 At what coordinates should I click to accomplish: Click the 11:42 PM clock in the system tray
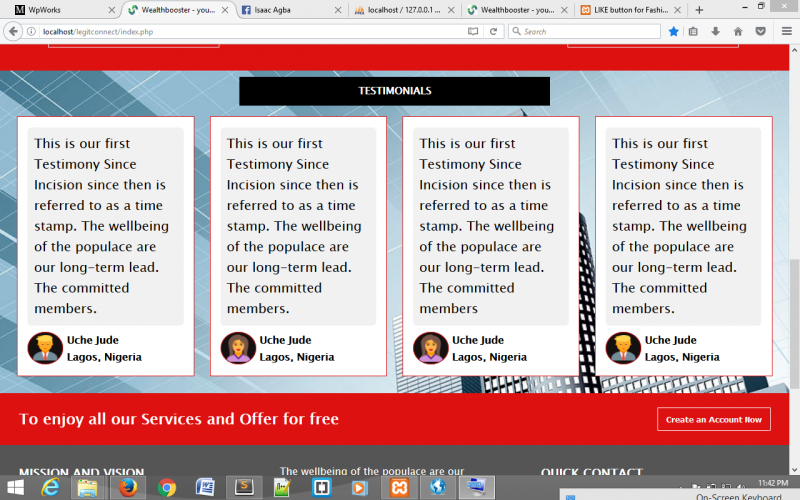point(773,483)
